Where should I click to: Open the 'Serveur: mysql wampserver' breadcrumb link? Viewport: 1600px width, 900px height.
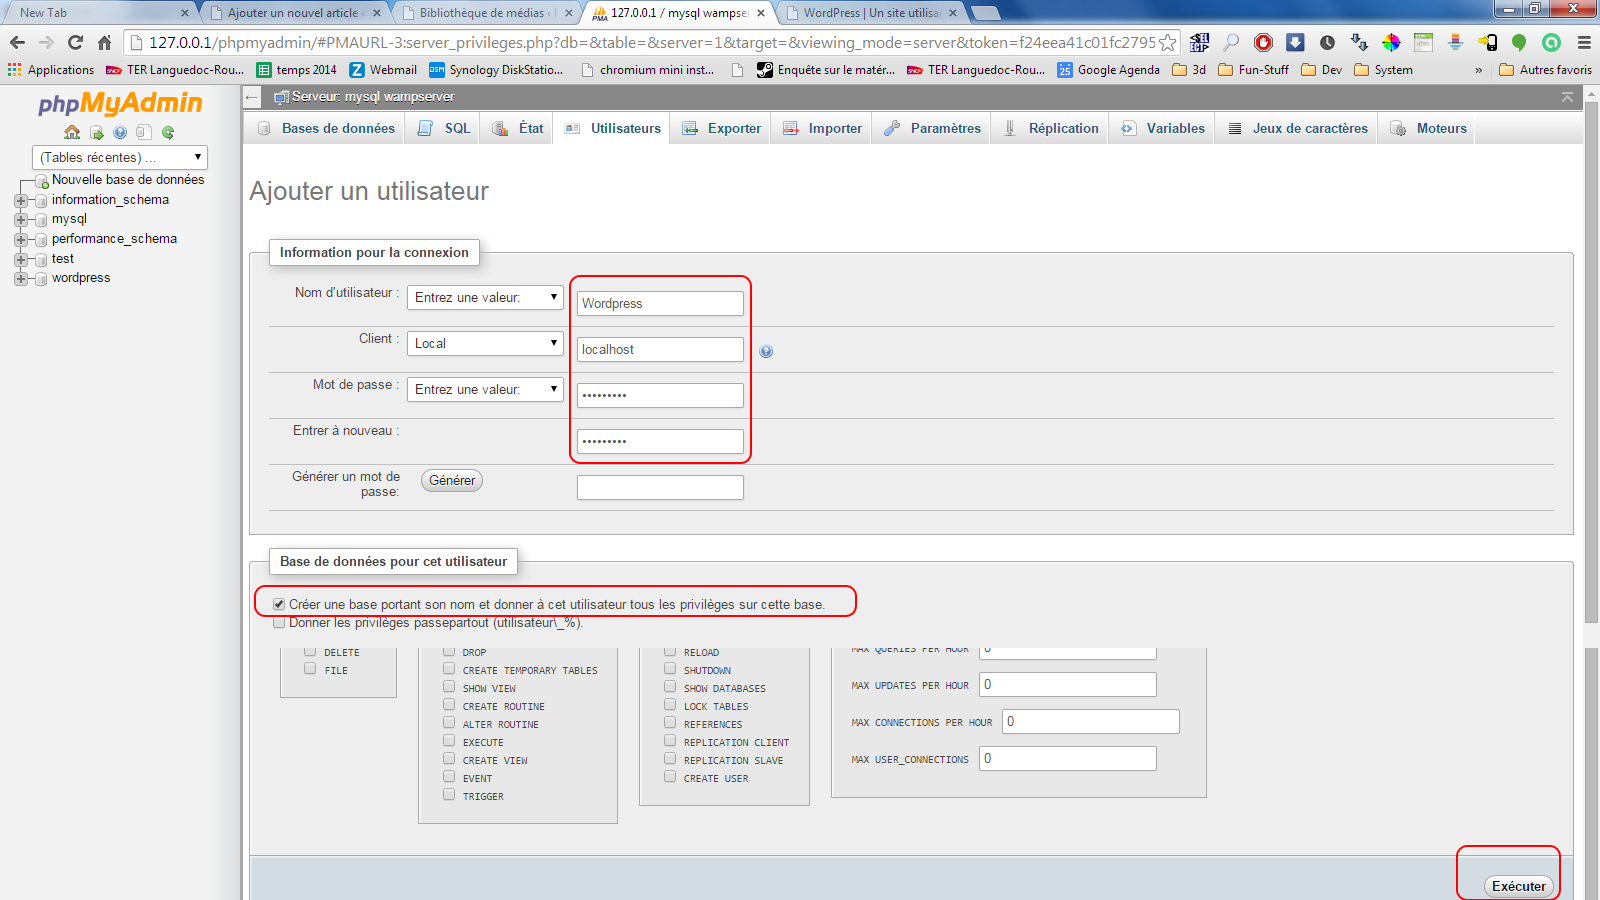click(x=372, y=97)
